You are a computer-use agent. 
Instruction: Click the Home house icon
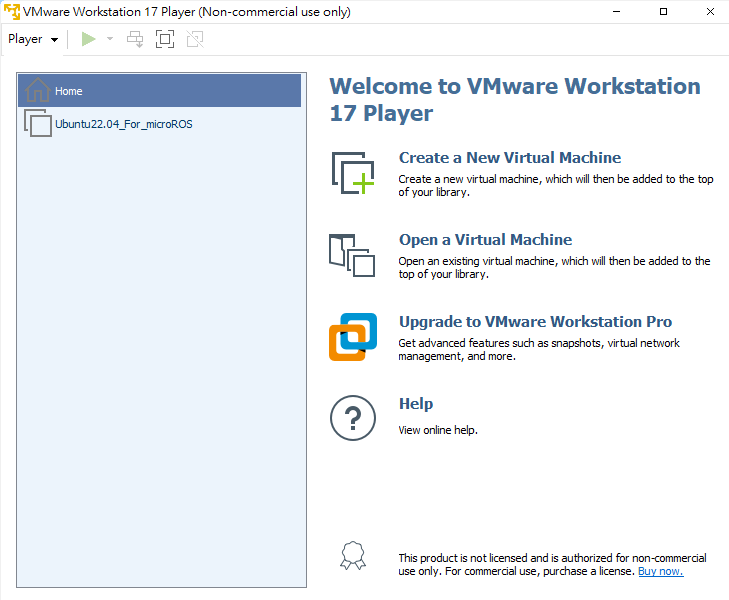[38, 90]
